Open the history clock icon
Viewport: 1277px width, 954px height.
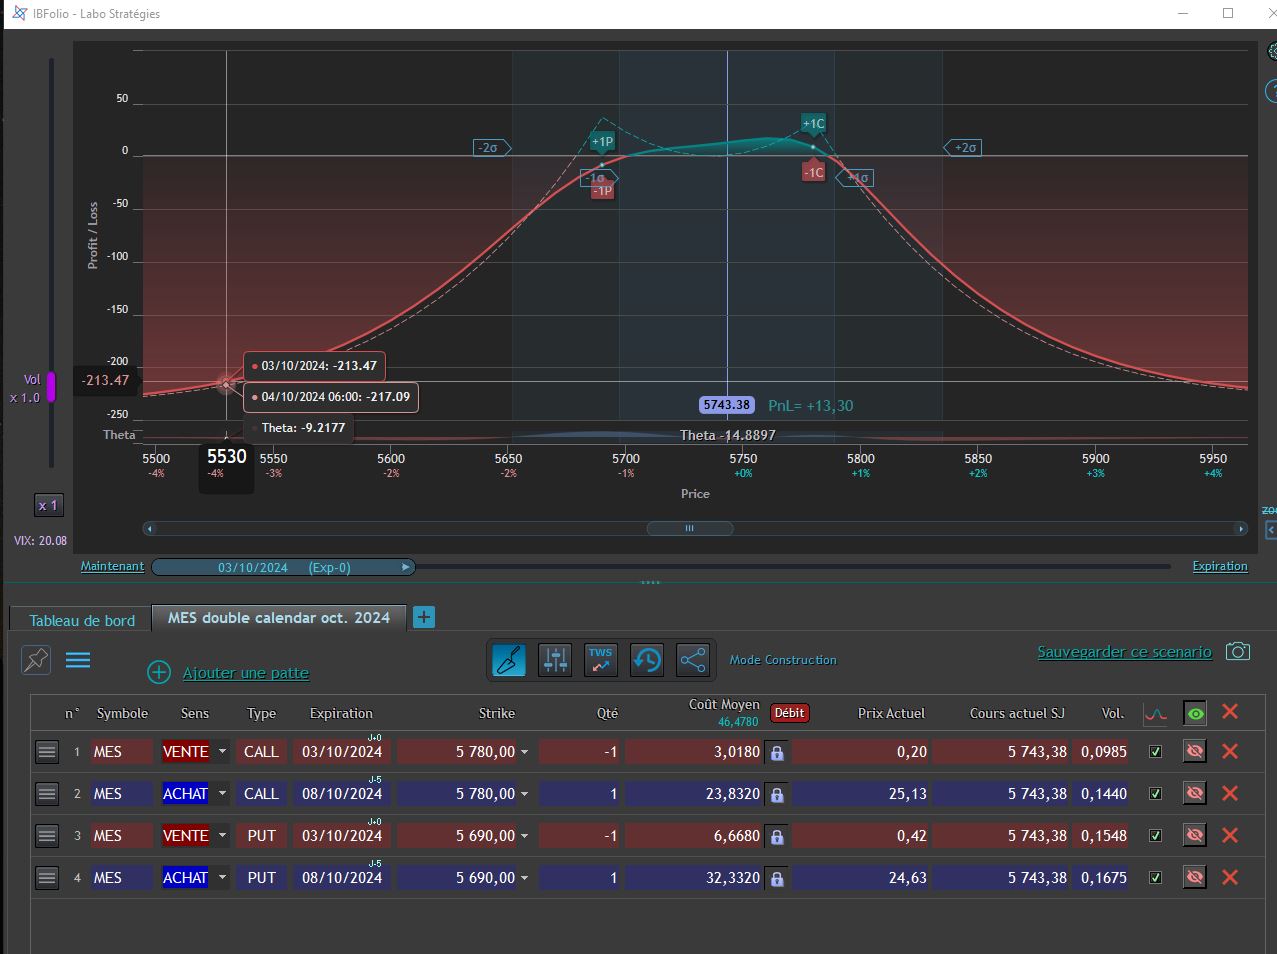(x=647, y=660)
